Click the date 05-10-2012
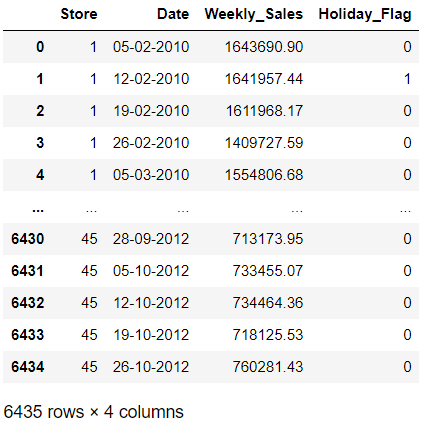The image size is (427, 421). [x=151, y=271]
